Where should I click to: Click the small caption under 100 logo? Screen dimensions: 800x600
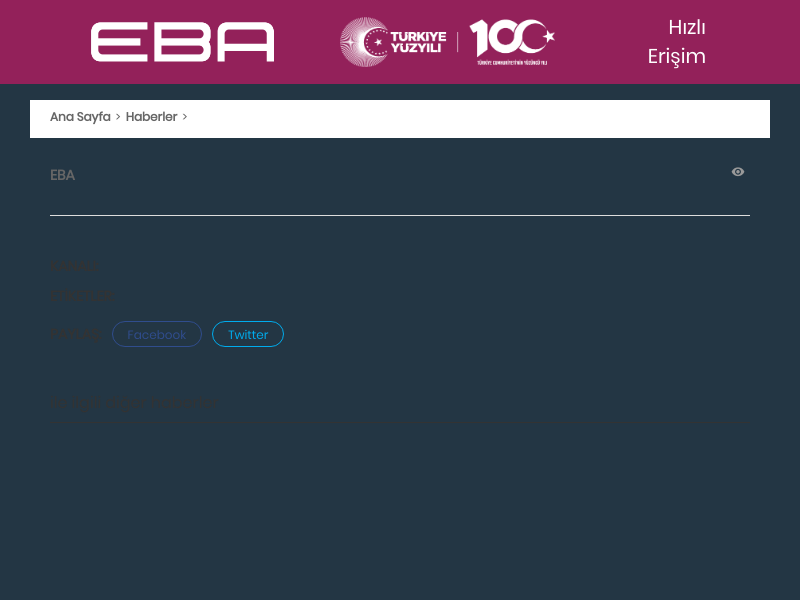pos(512,62)
